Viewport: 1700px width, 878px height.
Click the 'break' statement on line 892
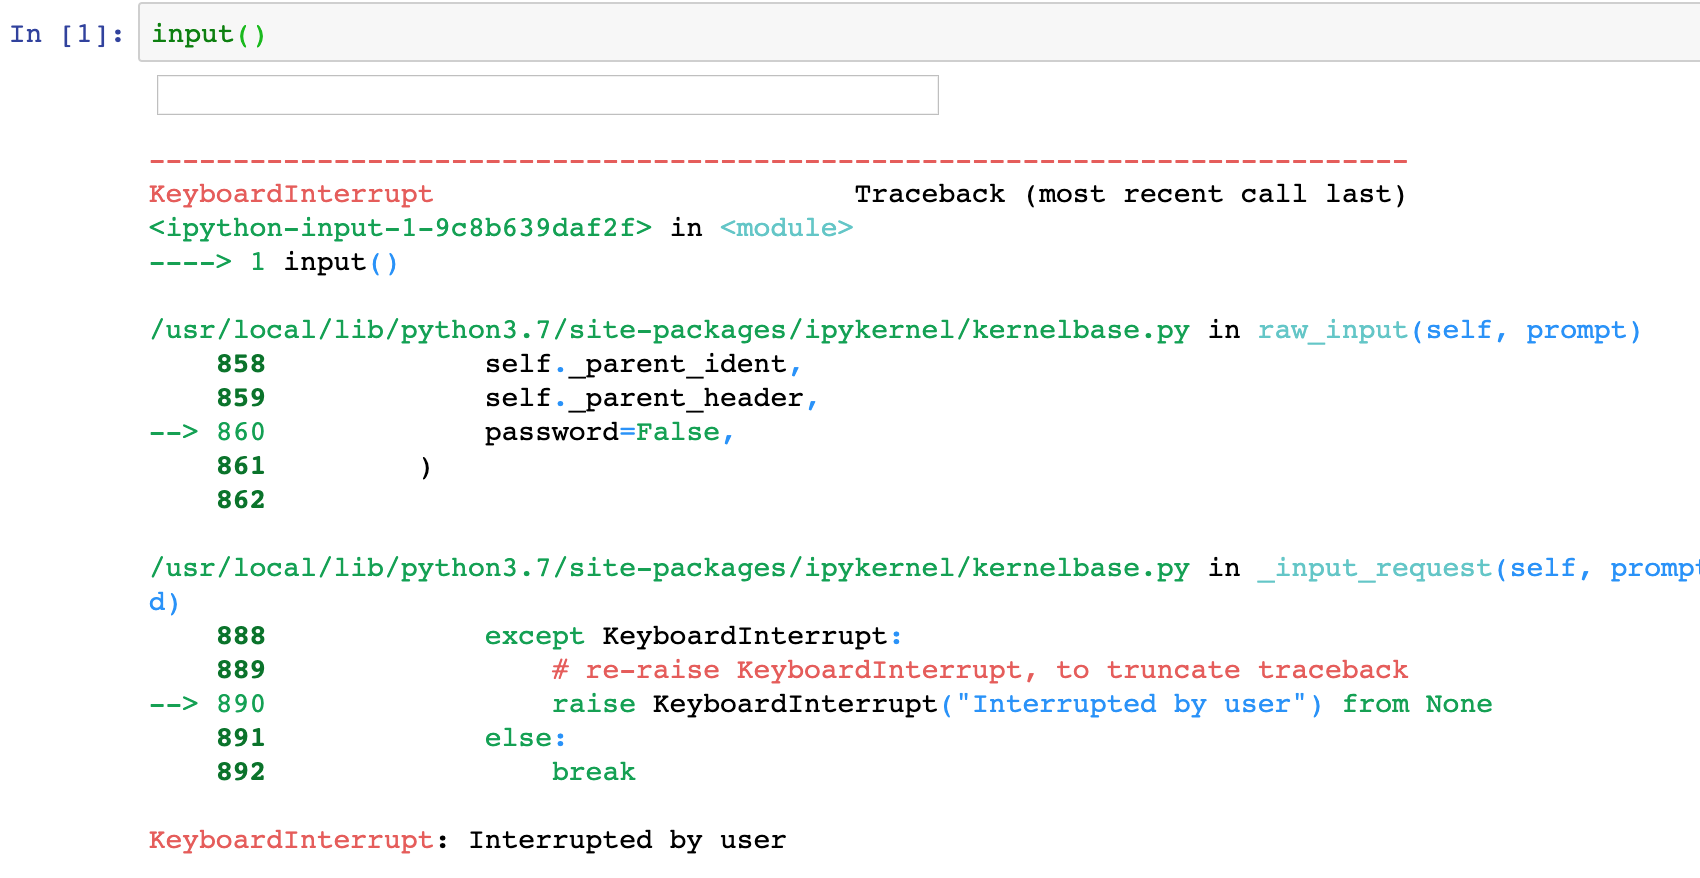[x=593, y=772]
